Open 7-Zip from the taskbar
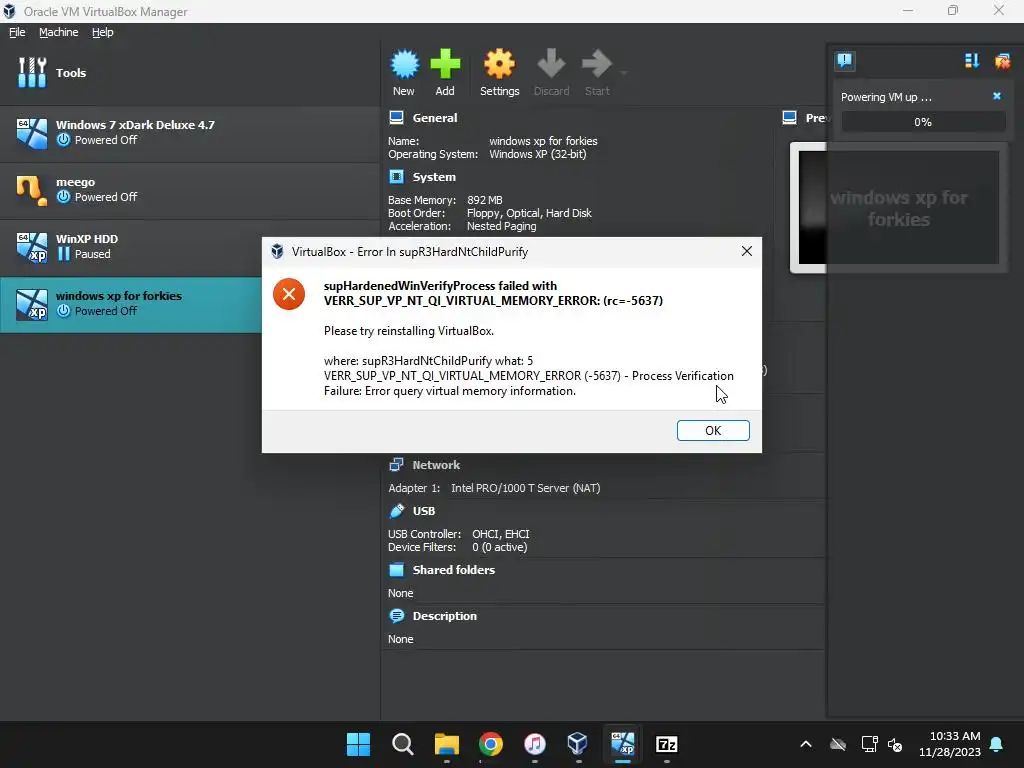Screen dimensions: 1024x768 point(666,744)
